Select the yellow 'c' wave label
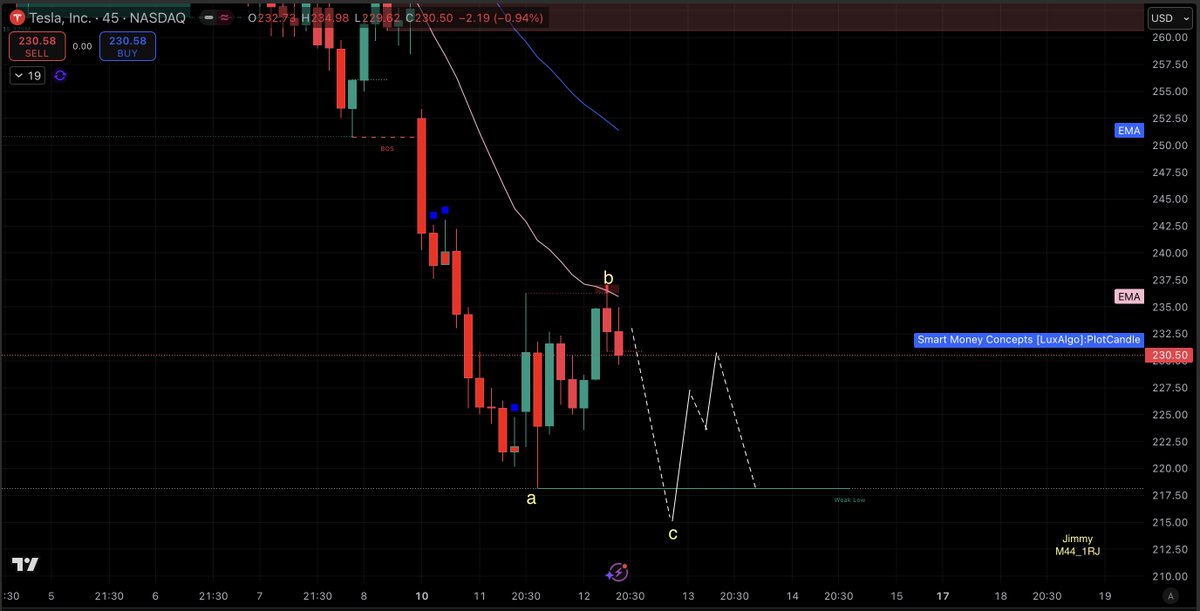Image resolution: width=1200 pixels, height=611 pixels. pos(673,534)
